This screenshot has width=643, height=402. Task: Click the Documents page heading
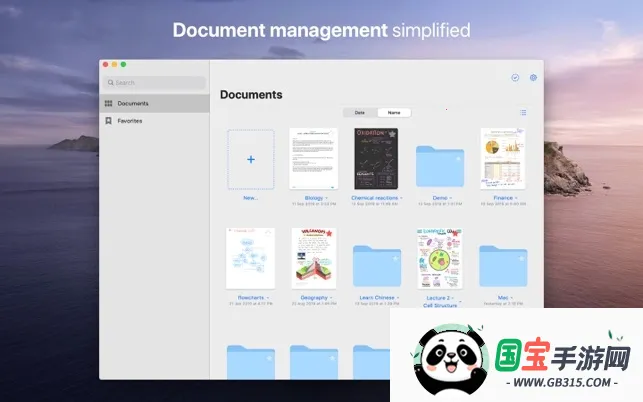pyautogui.click(x=251, y=95)
